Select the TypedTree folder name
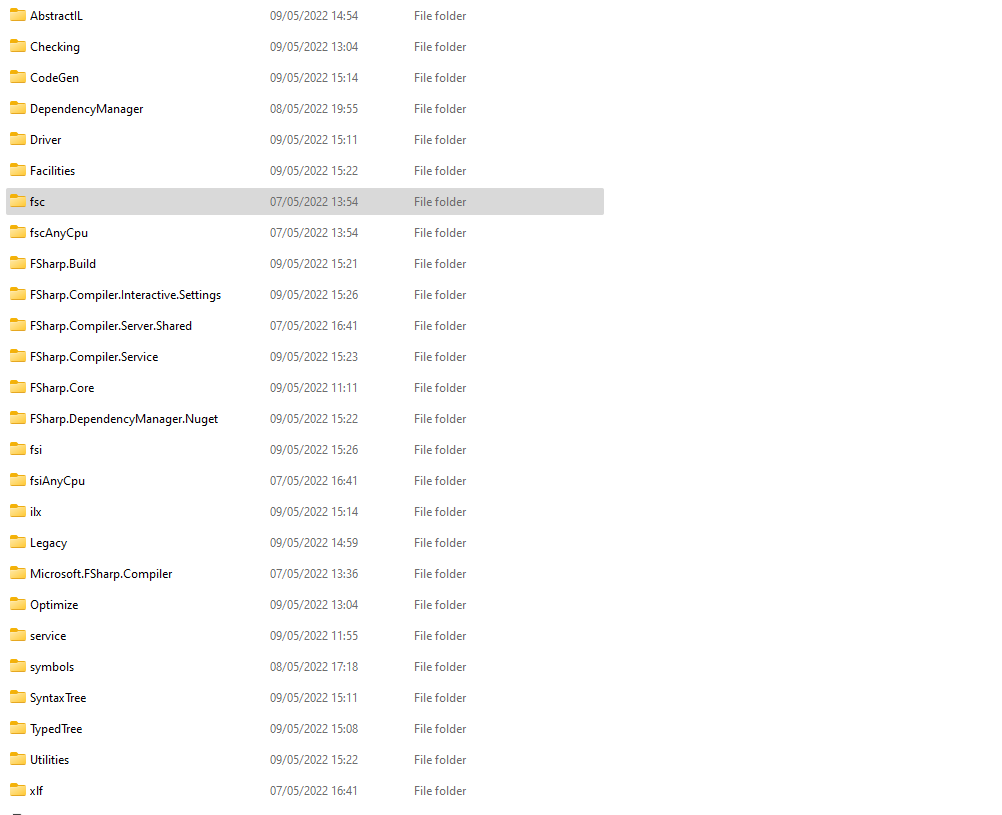The height and width of the screenshot is (815, 1002). coord(56,729)
